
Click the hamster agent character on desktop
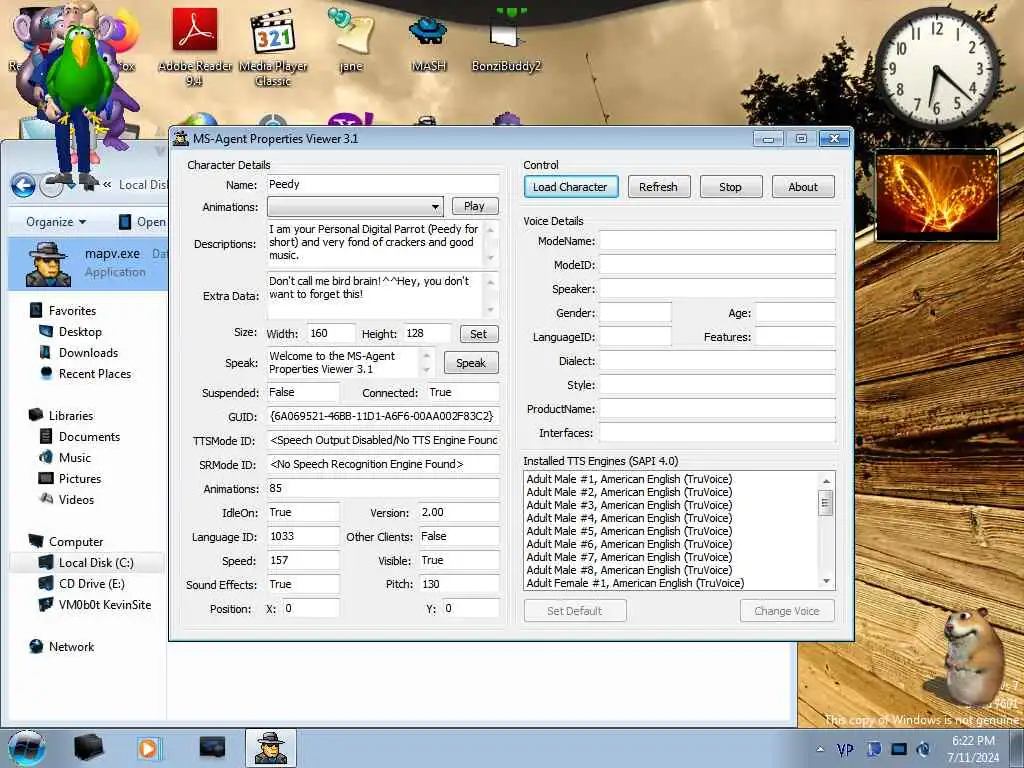972,656
